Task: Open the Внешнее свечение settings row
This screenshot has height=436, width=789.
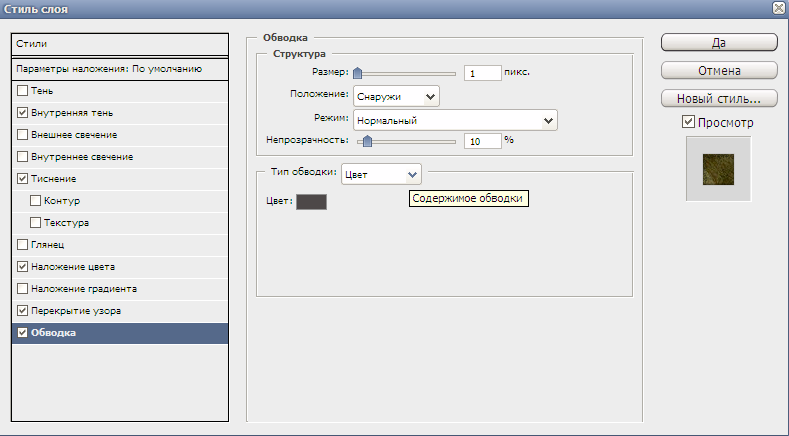Action: (x=120, y=134)
